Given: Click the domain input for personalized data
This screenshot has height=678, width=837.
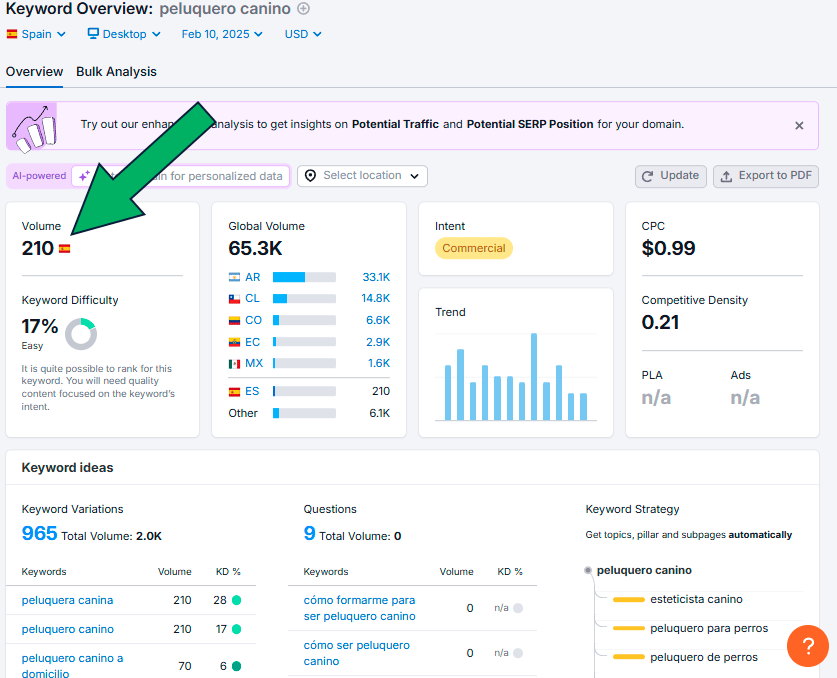Looking at the screenshot, I should pos(215,176).
